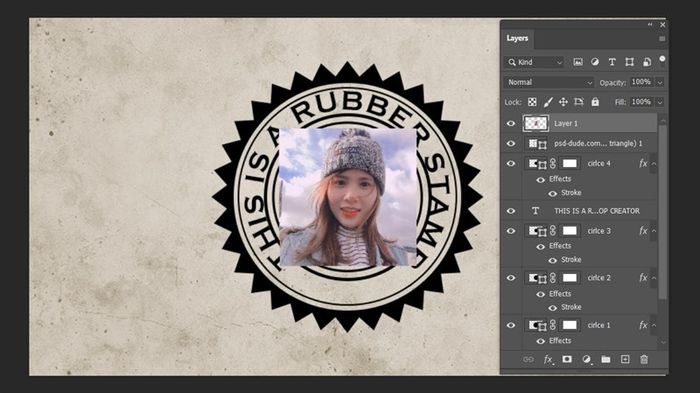
Task: Click the T type icon of text layer
Action: pos(535,211)
